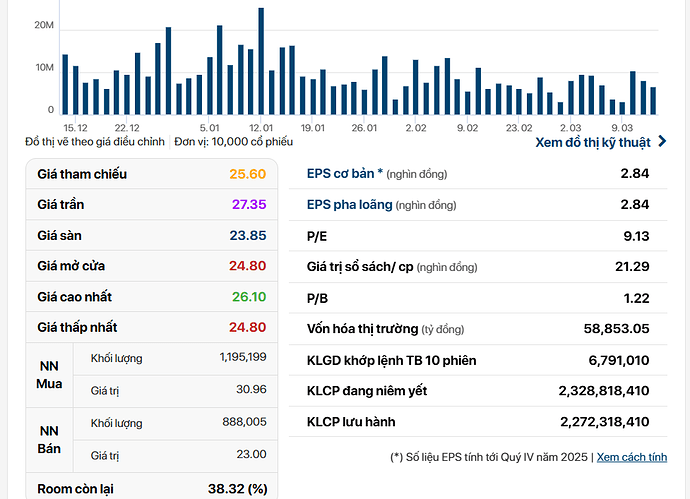Viewport: 690px width, 499px height.
Task: Click the NN Bán Khối lượng value 888,005
Action: coord(242,423)
